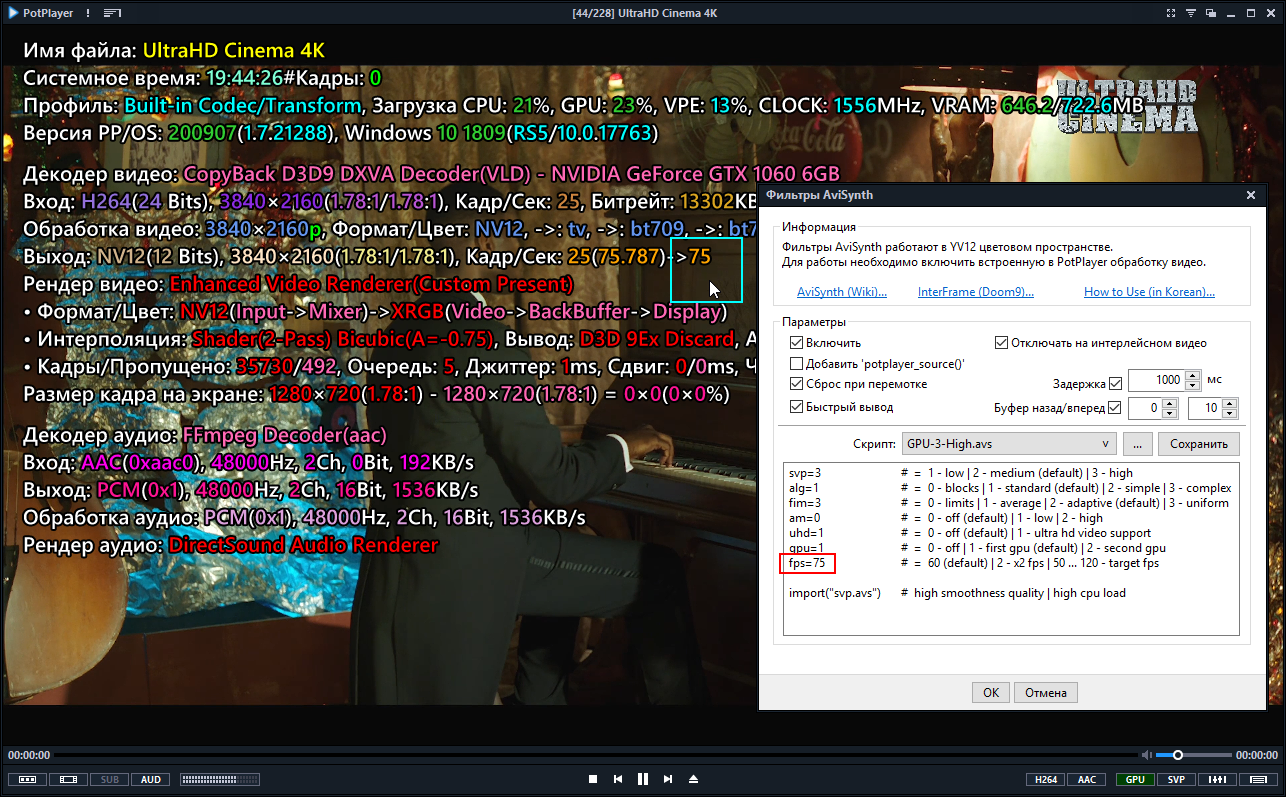This screenshot has width=1286, height=797.
Task: Click the film-strip icon button left of SUB
Action: (68, 779)
